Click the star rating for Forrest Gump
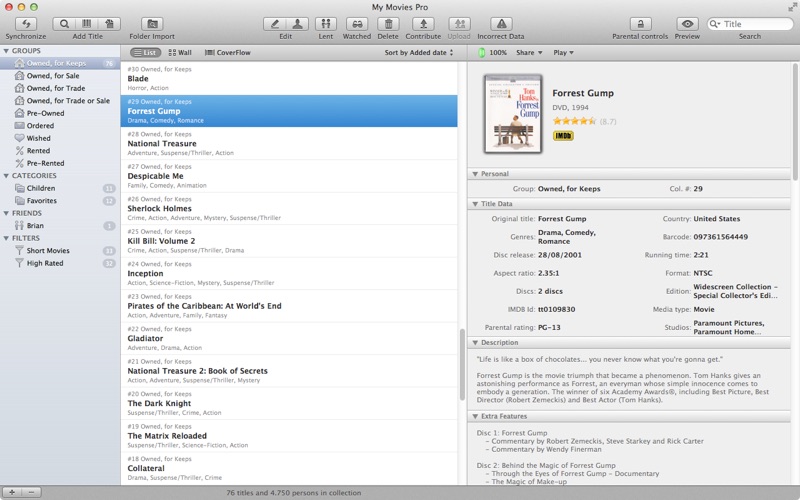 pyautogui.click(x=574, y=121)
